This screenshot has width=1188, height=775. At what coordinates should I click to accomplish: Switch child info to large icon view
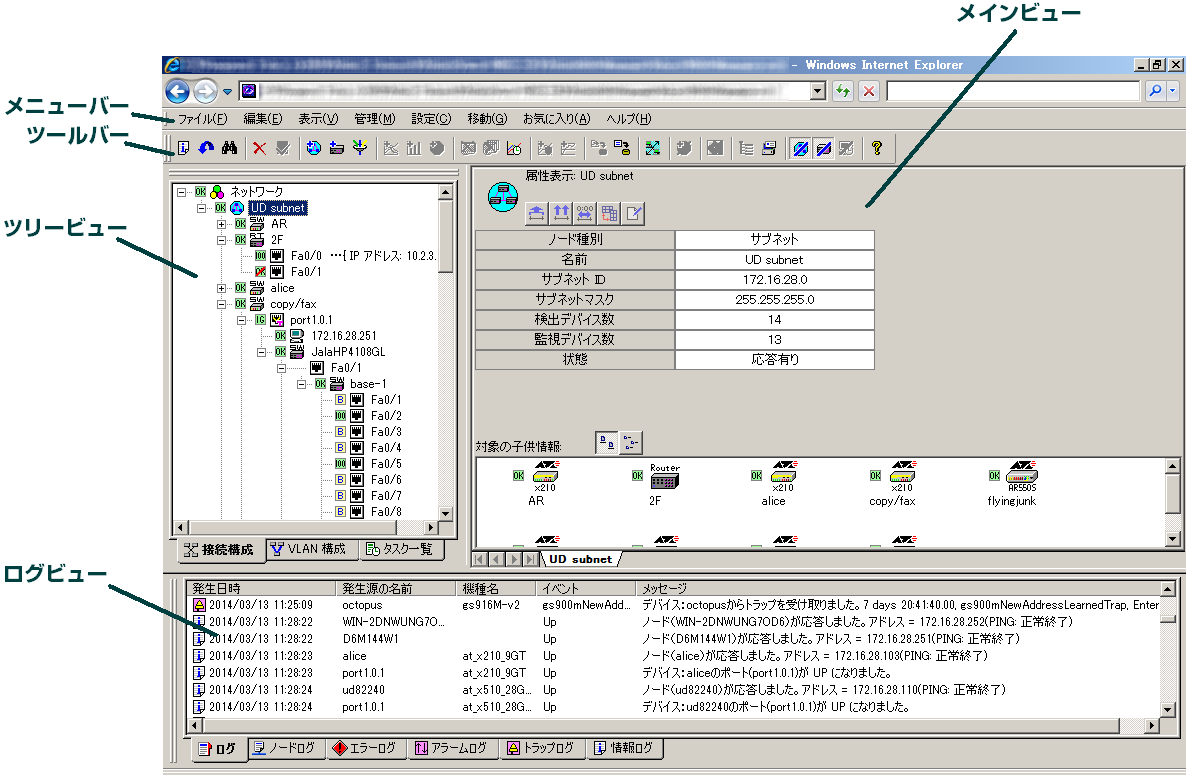606,442
